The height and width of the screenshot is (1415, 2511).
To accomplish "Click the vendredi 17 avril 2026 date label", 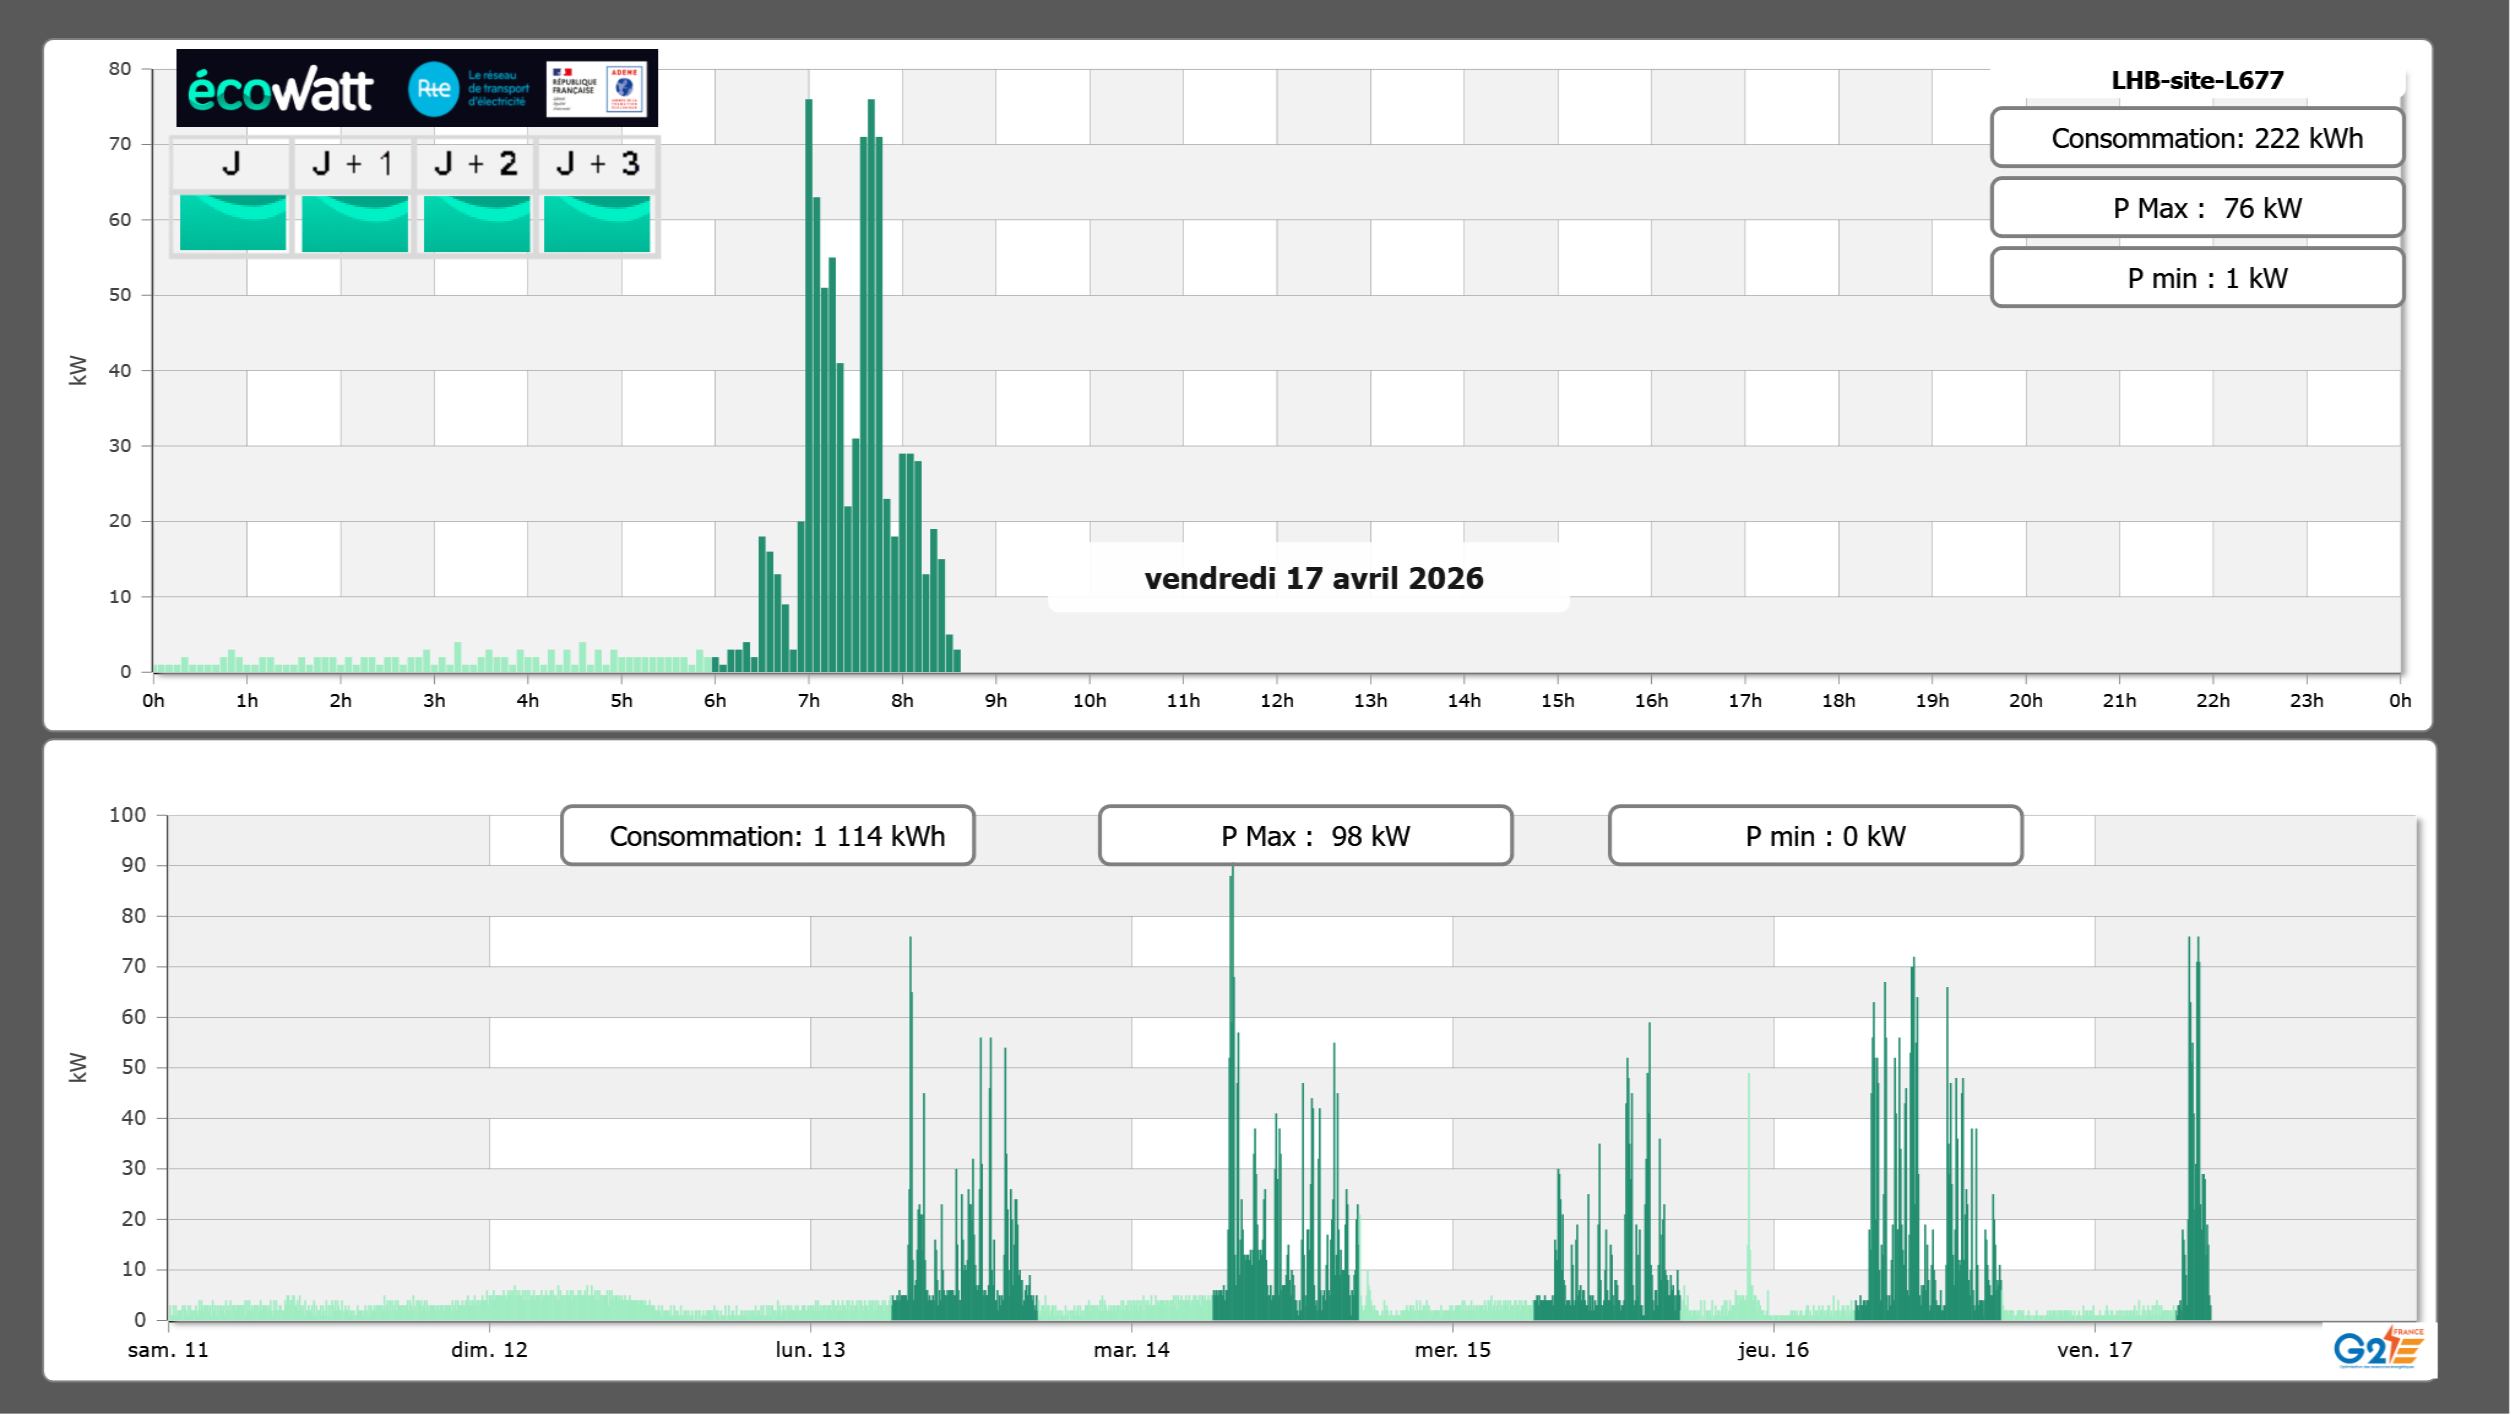I will [1313, 578].
